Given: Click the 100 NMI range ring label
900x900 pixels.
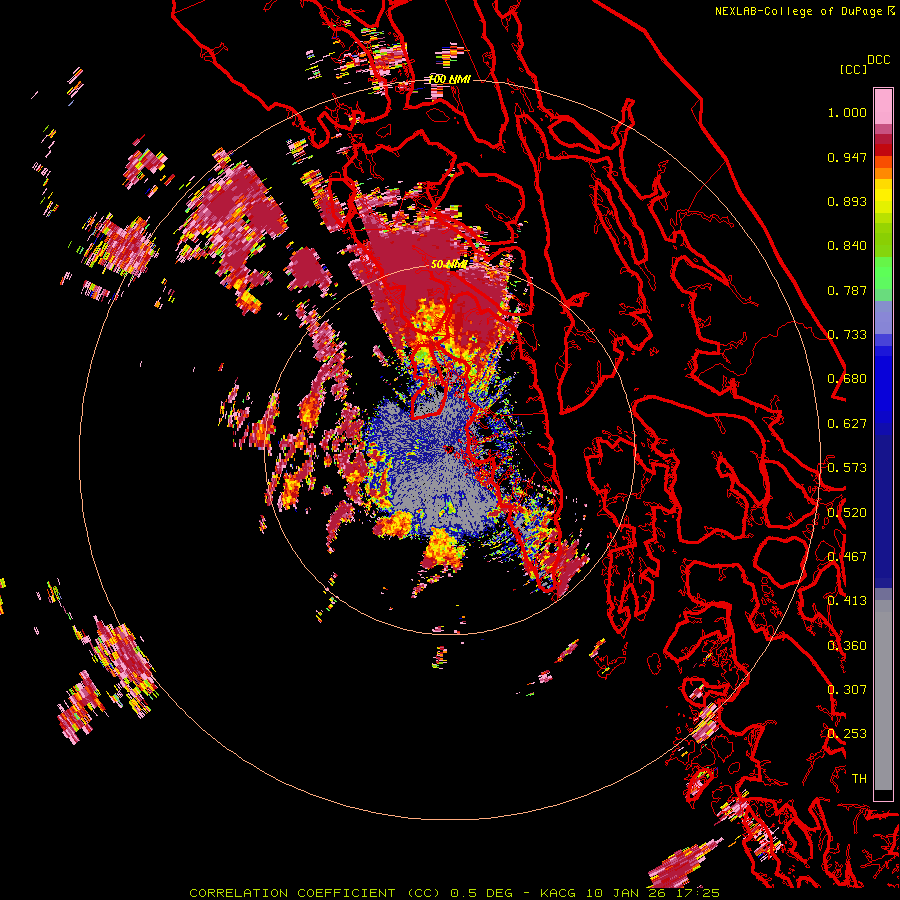Looking at the screenshot, I should pyautogui.click(x=450, y=79).
